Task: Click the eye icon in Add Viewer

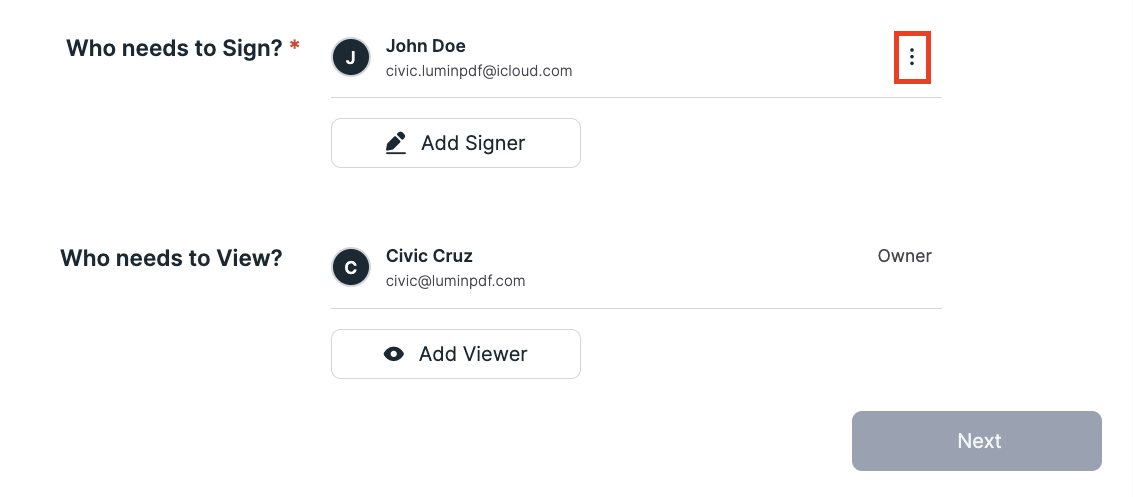Action: pyautogui.click(x=394, y=354)
